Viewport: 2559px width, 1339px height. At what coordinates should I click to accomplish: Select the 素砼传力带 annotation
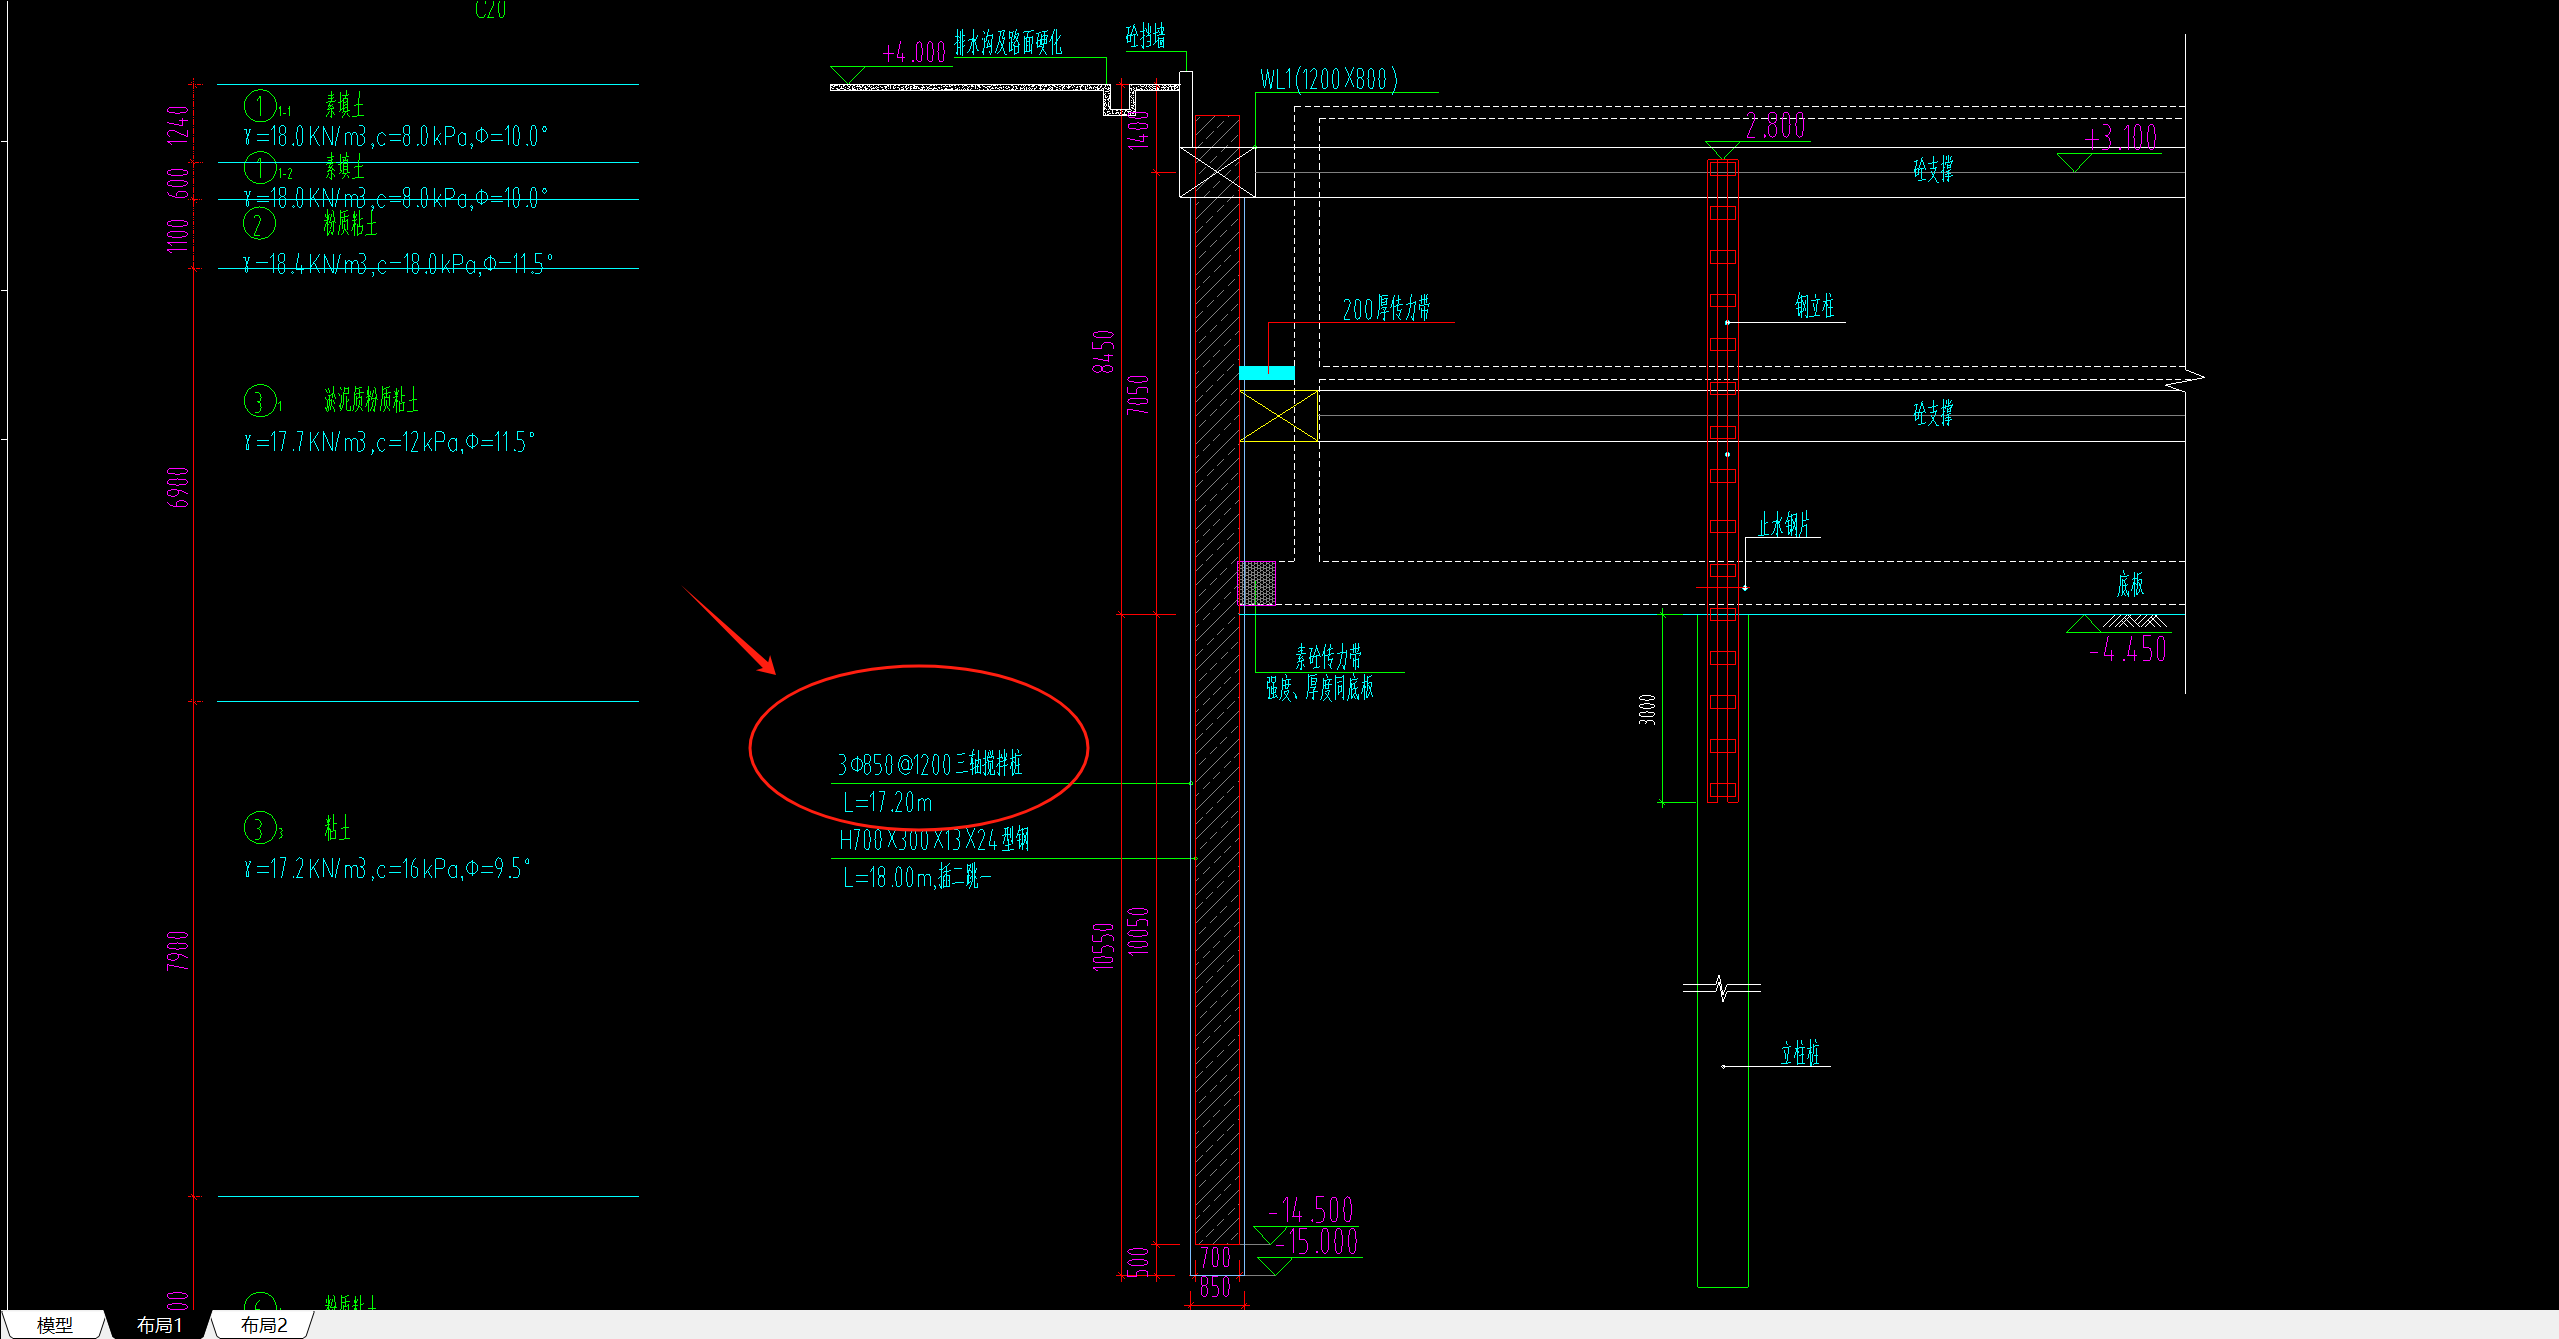(x=1328, y=657)
